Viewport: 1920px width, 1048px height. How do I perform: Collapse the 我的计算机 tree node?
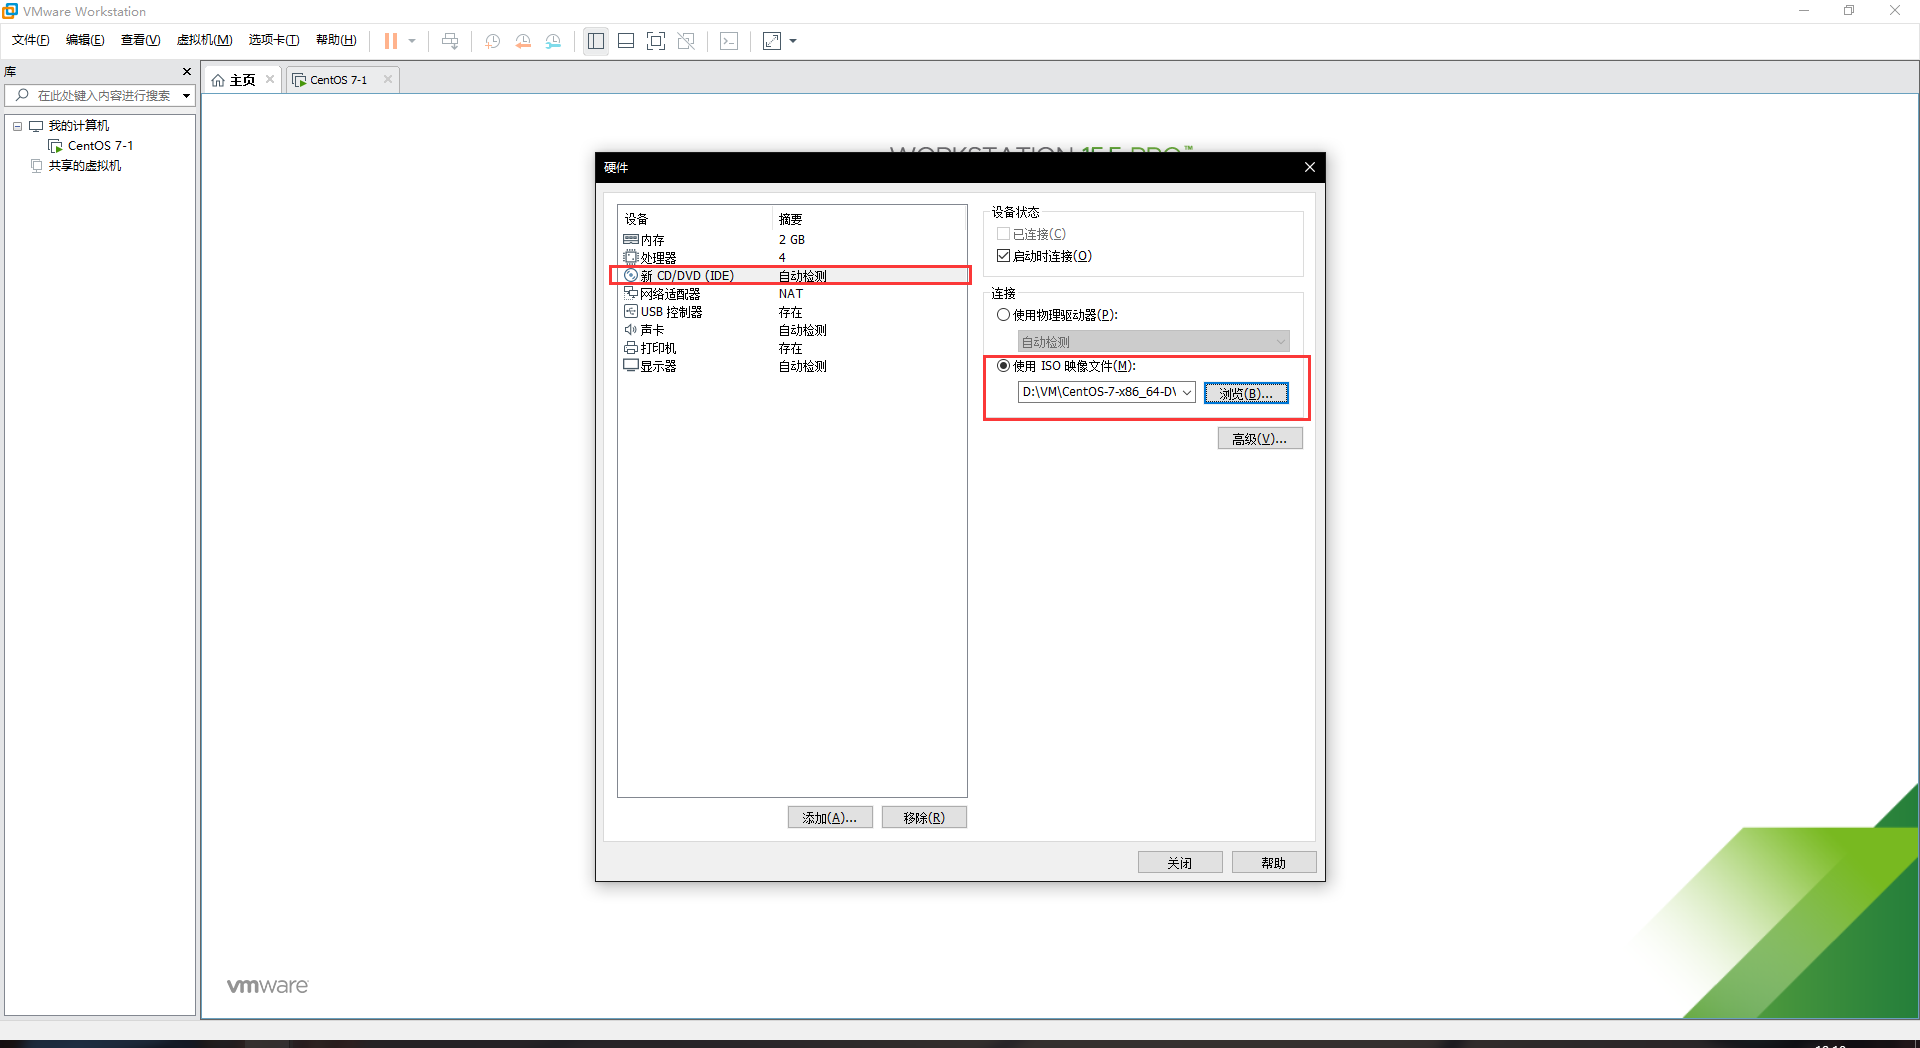pos(17,126)
